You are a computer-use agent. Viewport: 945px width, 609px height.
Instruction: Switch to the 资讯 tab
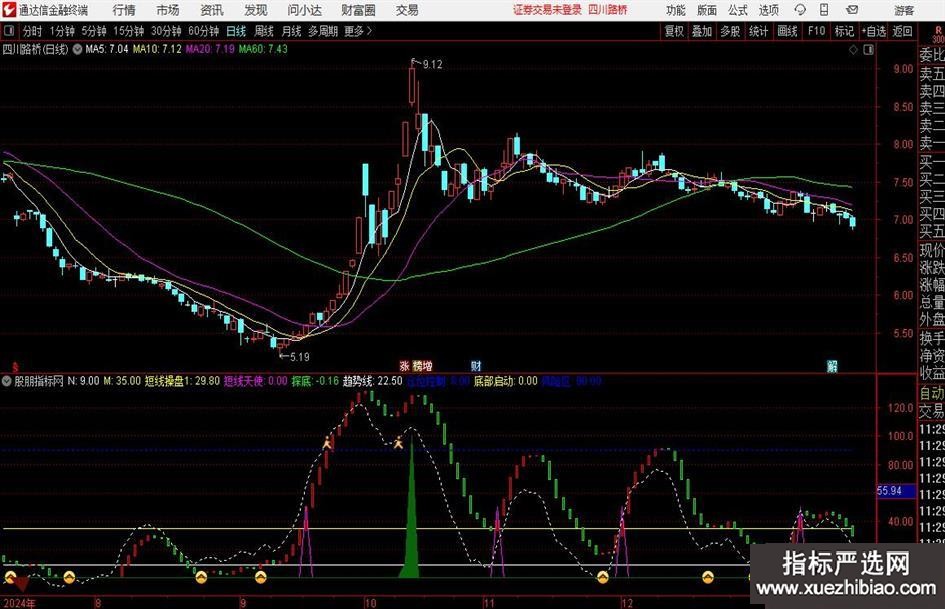coord(212,10)
